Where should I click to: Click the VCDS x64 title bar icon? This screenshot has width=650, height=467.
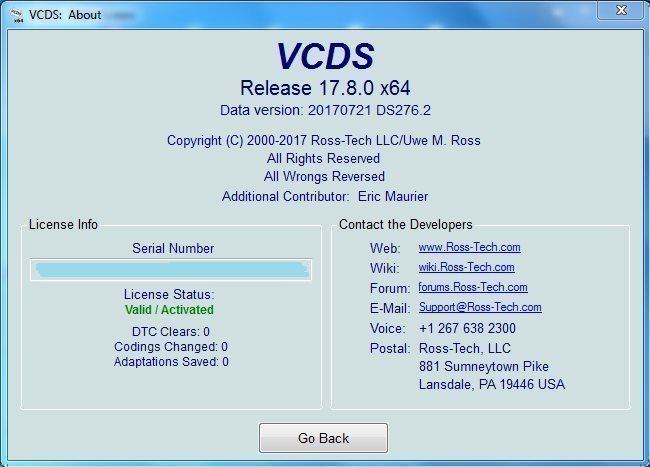pos(17,15)
